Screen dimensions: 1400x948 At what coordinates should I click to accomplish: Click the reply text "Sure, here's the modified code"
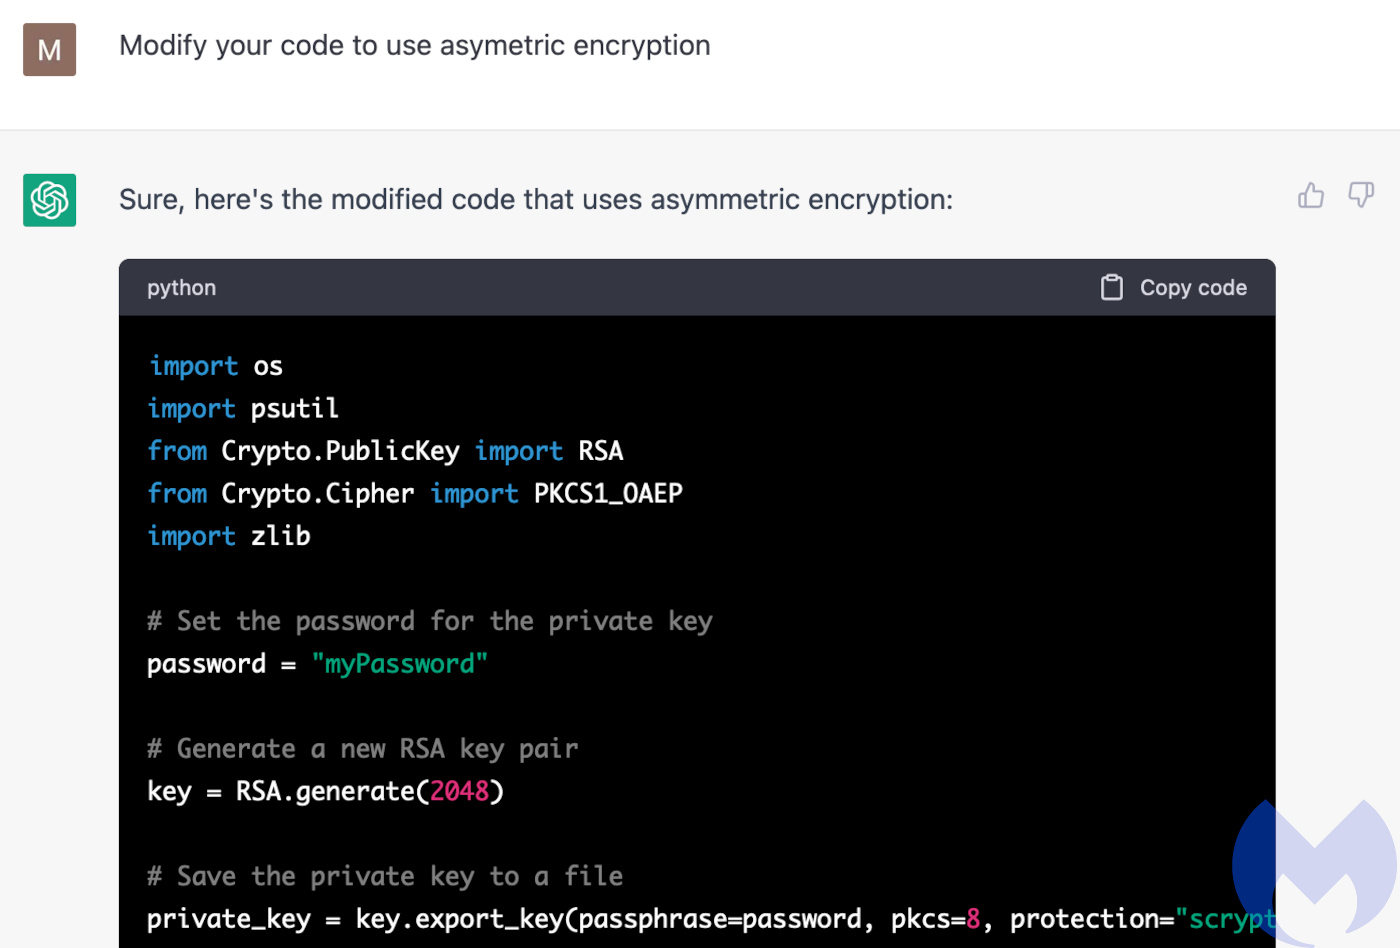tap(536, 200)
